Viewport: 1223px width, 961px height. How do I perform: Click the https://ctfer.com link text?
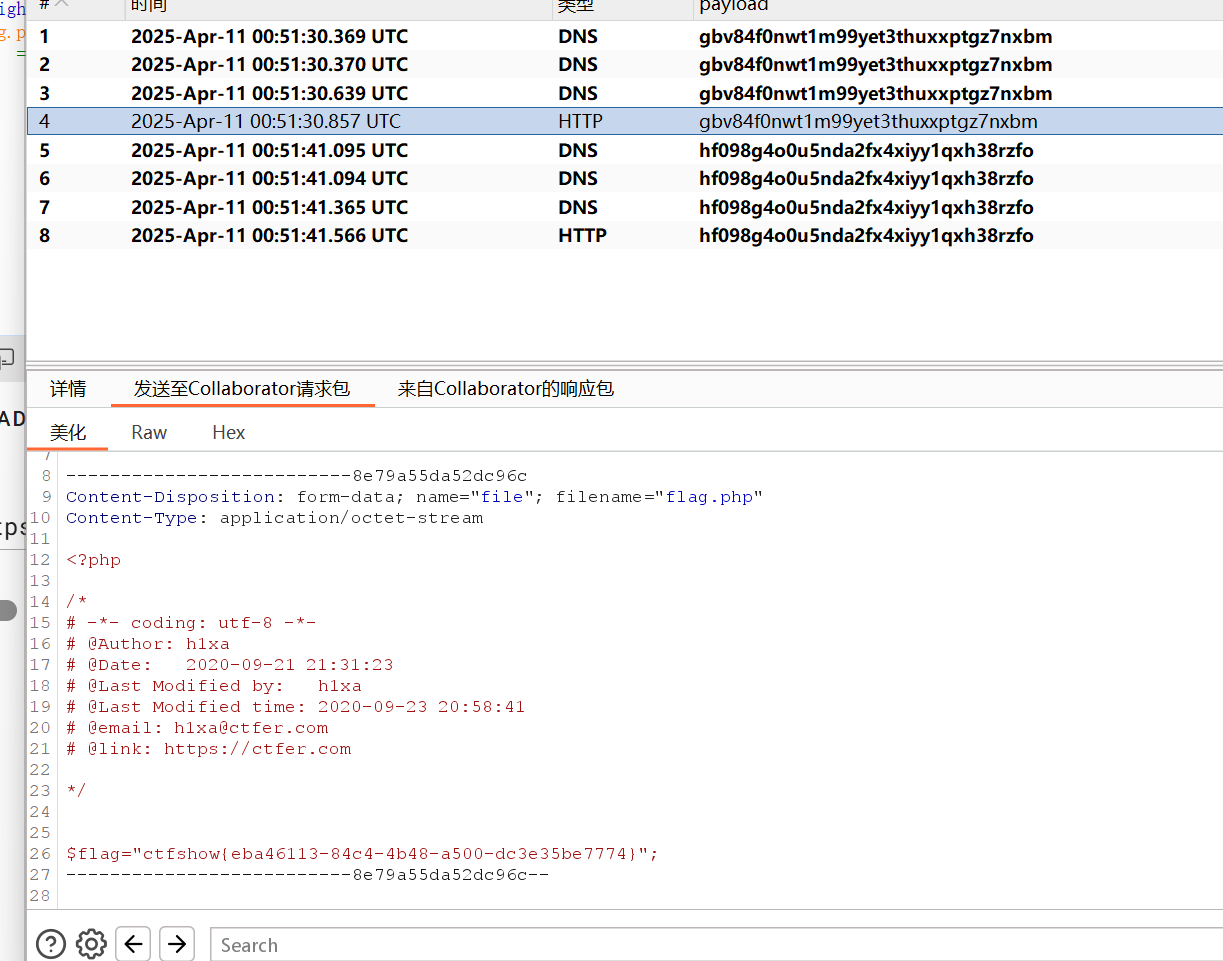tap(257, 749)
